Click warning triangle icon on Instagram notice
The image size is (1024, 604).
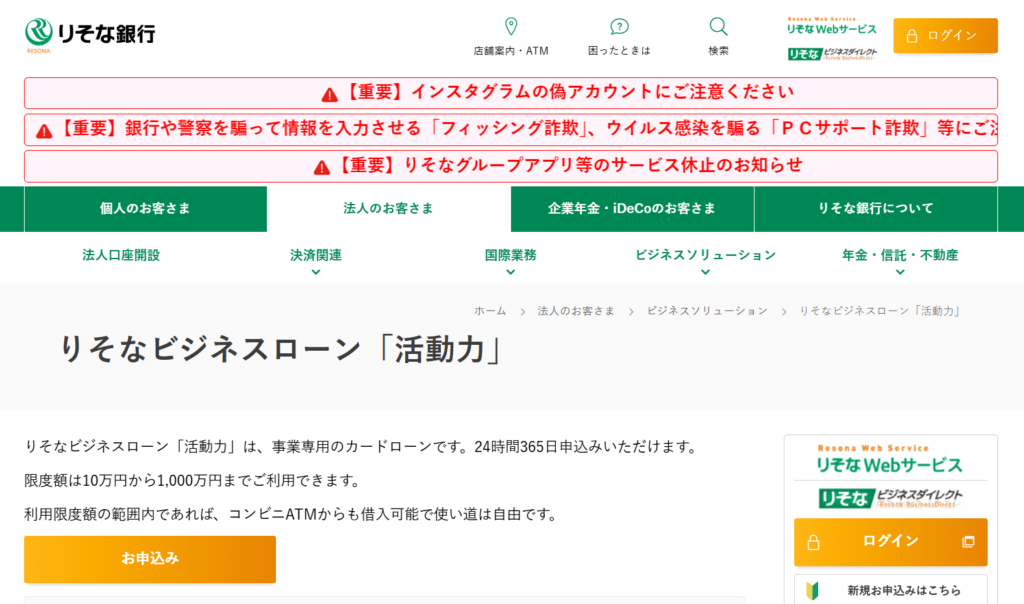330,95
